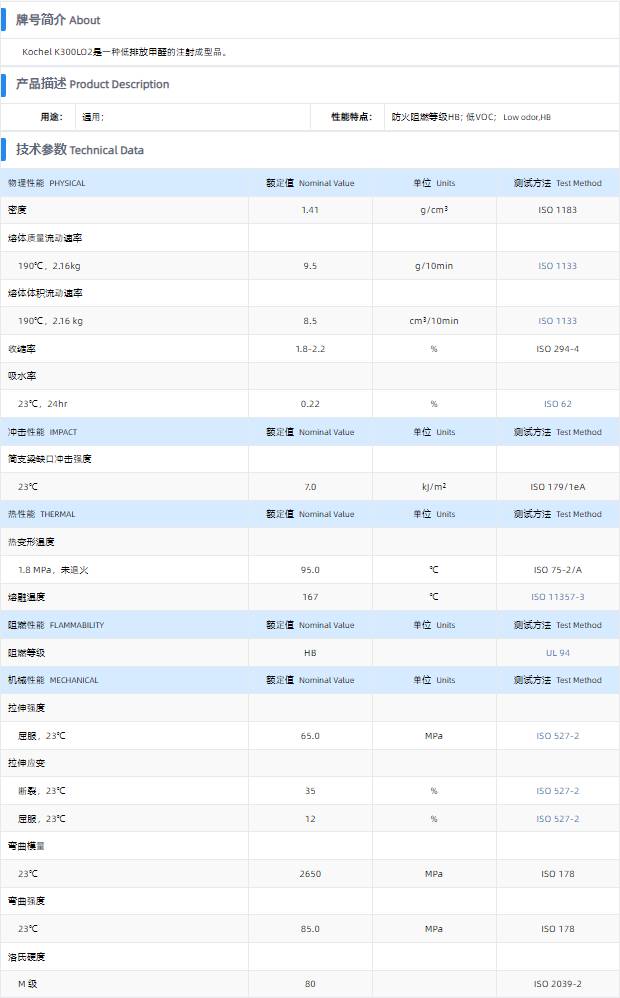Open the ISO 2039-2 Rockwell hardness method
This screenshot has height=998, width=620.
(x=557, y=984)
